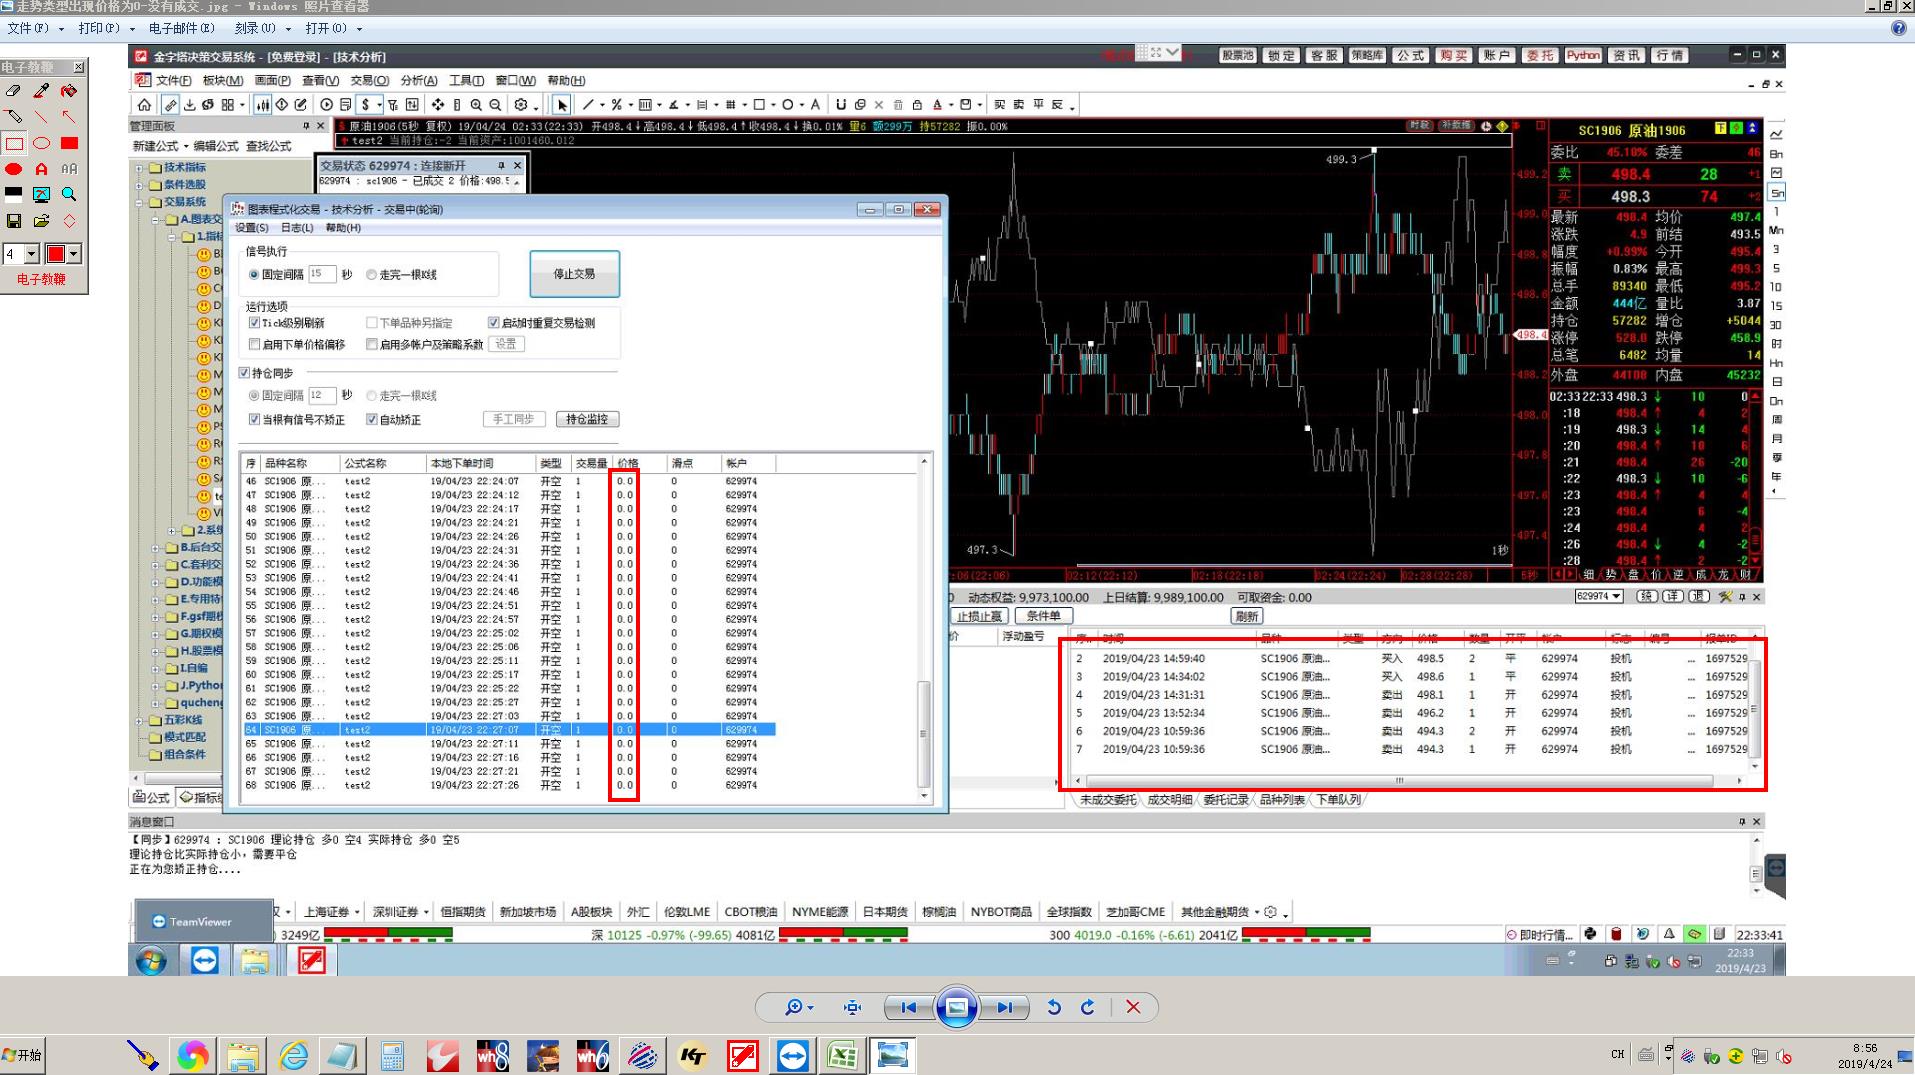
Task: Select the filled red ellipse tool
Action: [x=14, y=169]
